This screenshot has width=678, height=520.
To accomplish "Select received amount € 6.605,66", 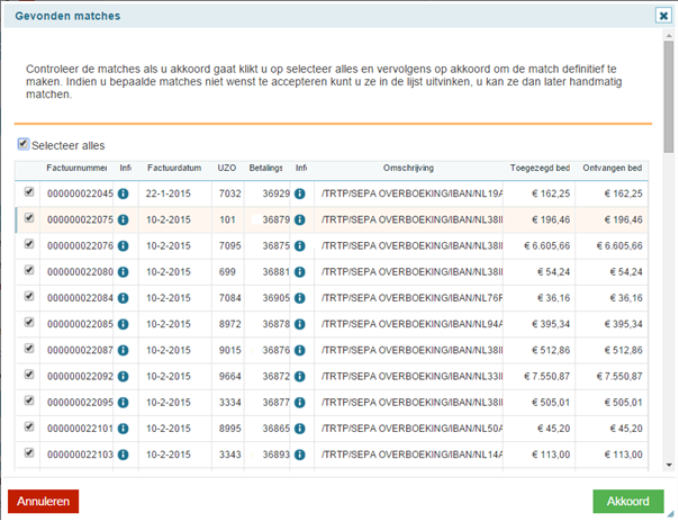I will tap(619, 246).
